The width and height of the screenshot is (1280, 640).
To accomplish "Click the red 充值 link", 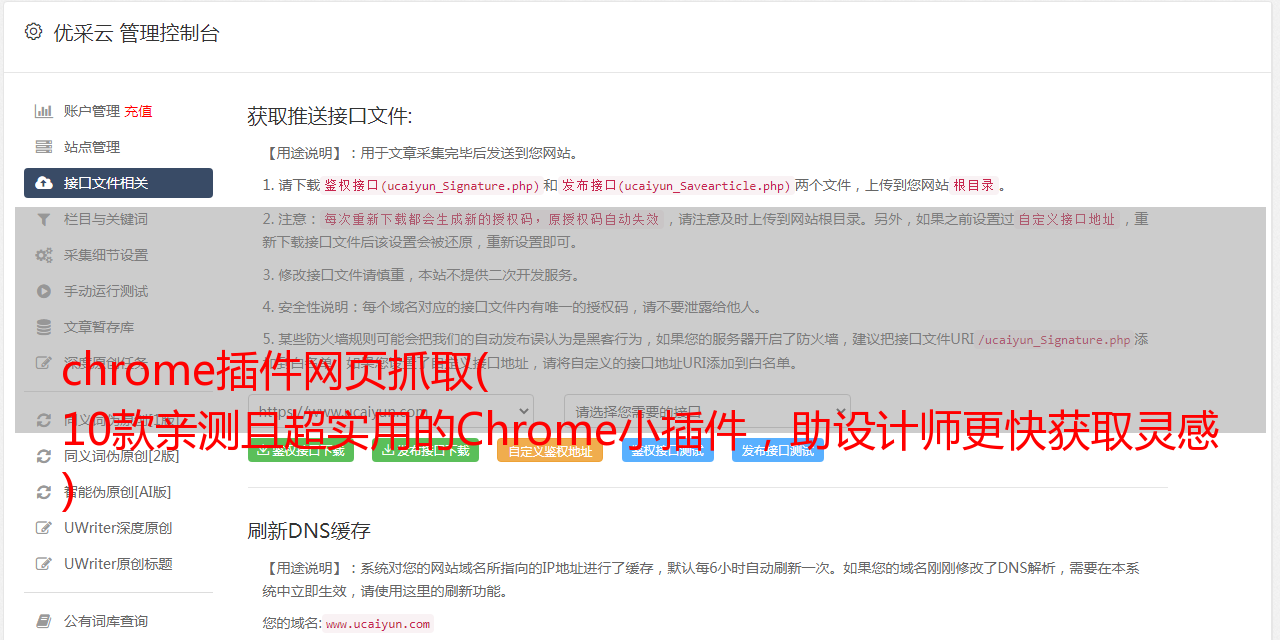I will click(x=138, y=111).
